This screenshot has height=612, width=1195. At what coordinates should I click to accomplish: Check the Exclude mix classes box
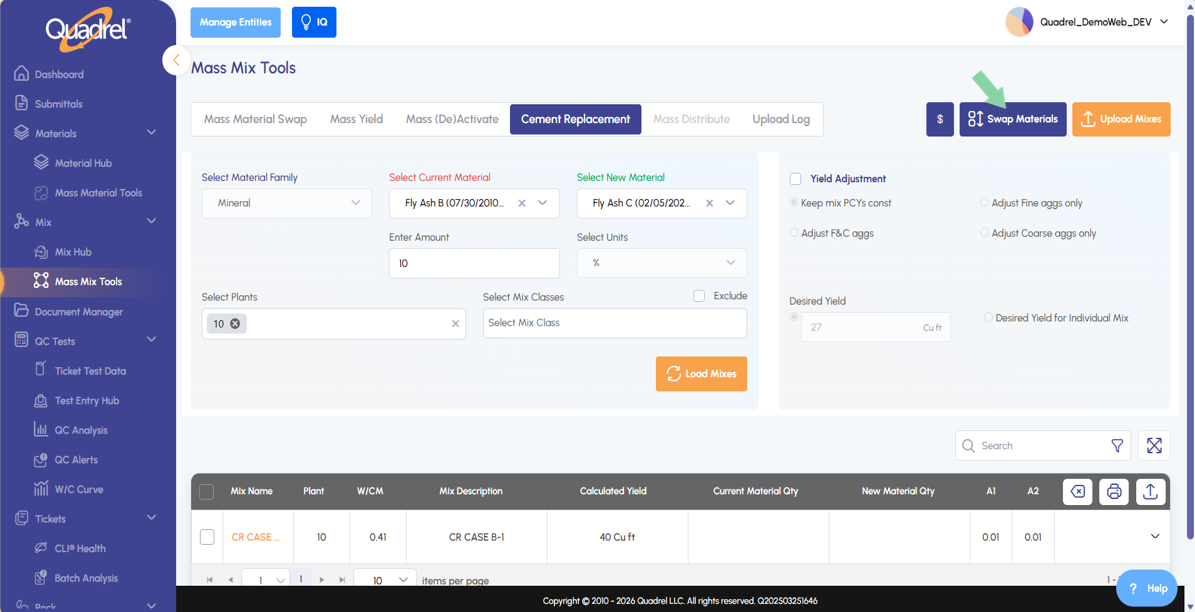(x=699, y=296)
